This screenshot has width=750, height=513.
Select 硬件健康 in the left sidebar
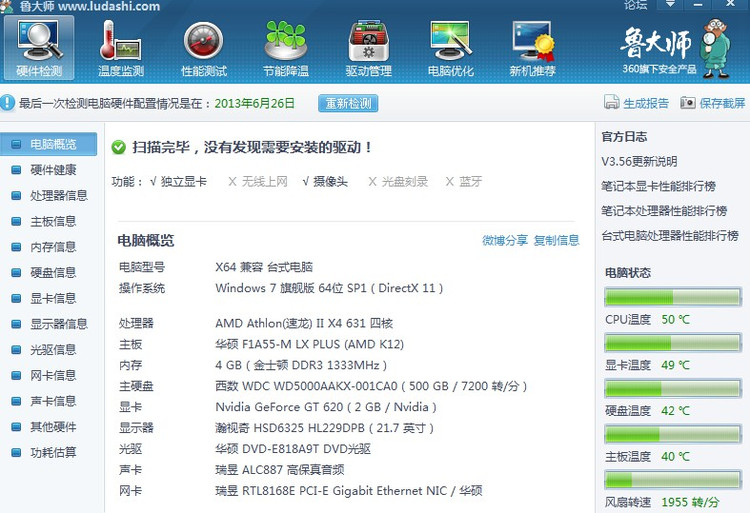pos(52,170)
